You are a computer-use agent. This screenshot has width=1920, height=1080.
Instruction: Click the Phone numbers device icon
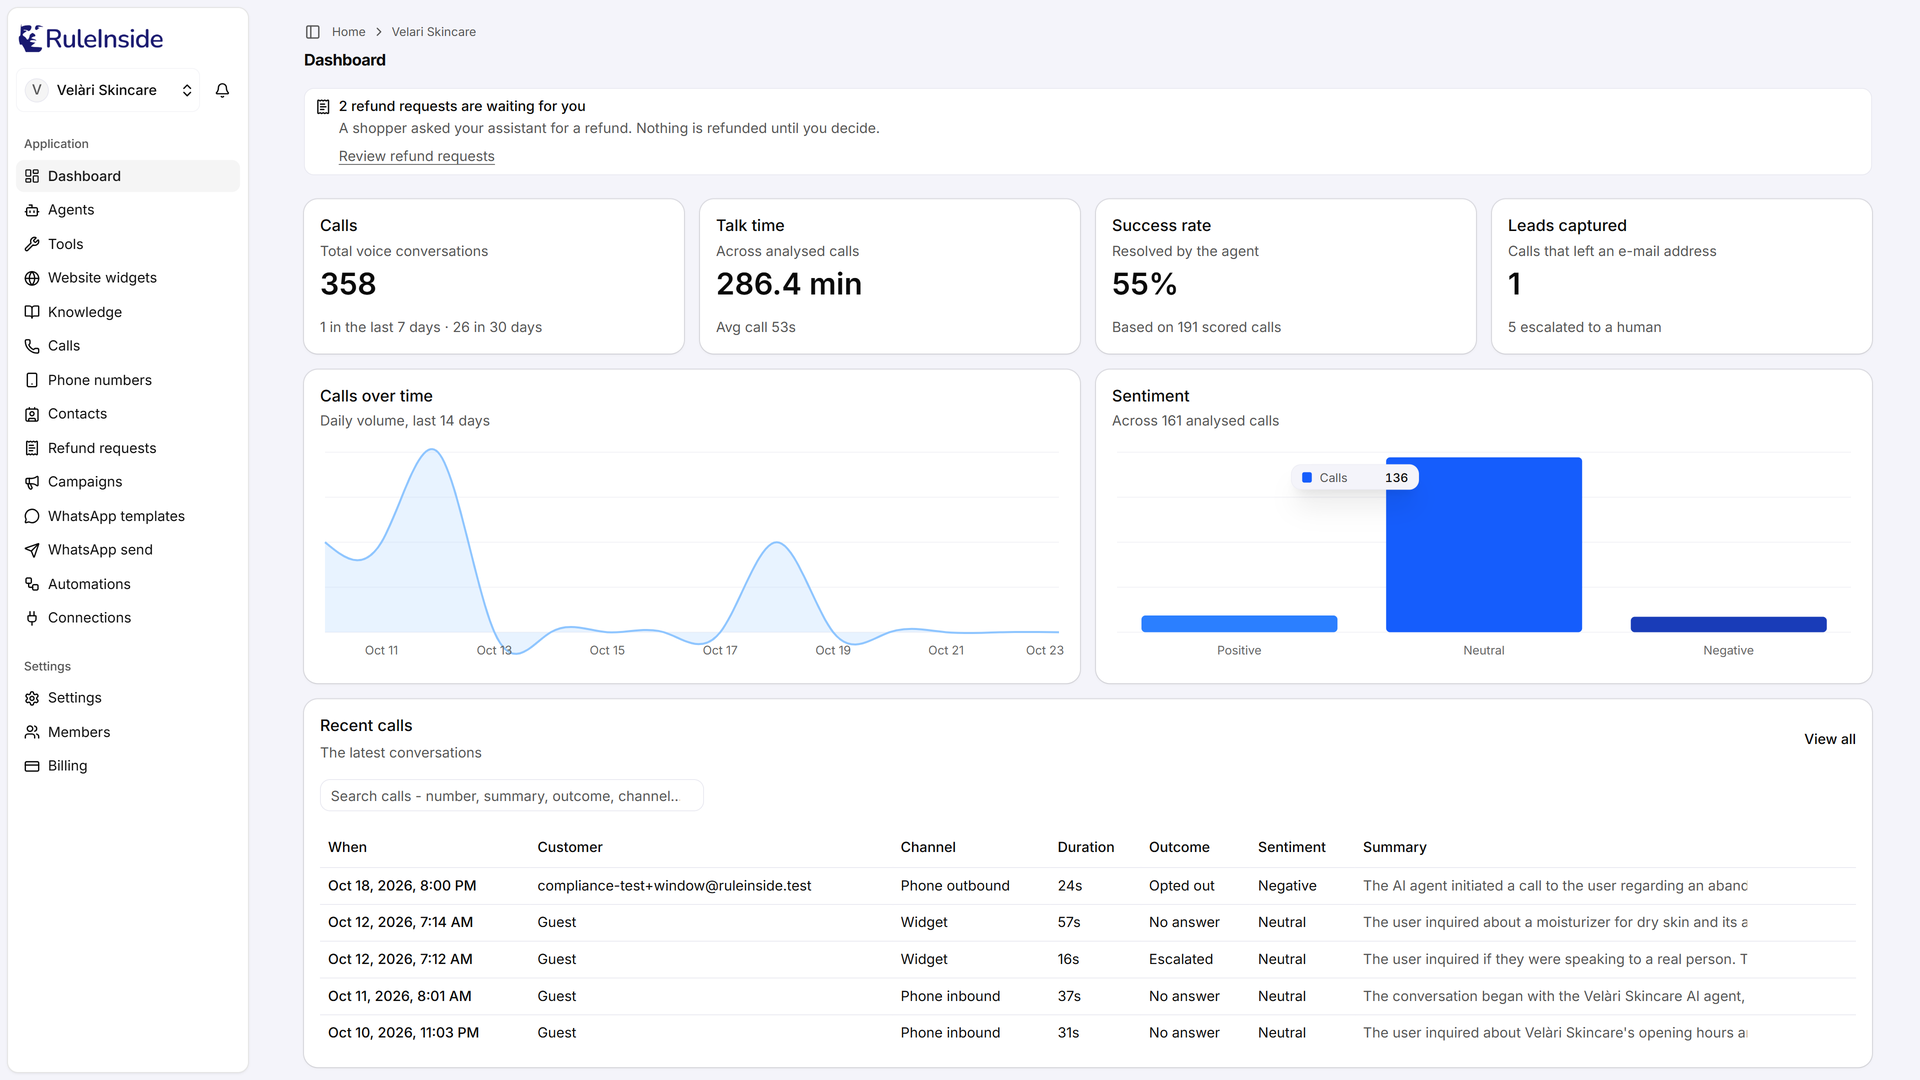(32, 380)
